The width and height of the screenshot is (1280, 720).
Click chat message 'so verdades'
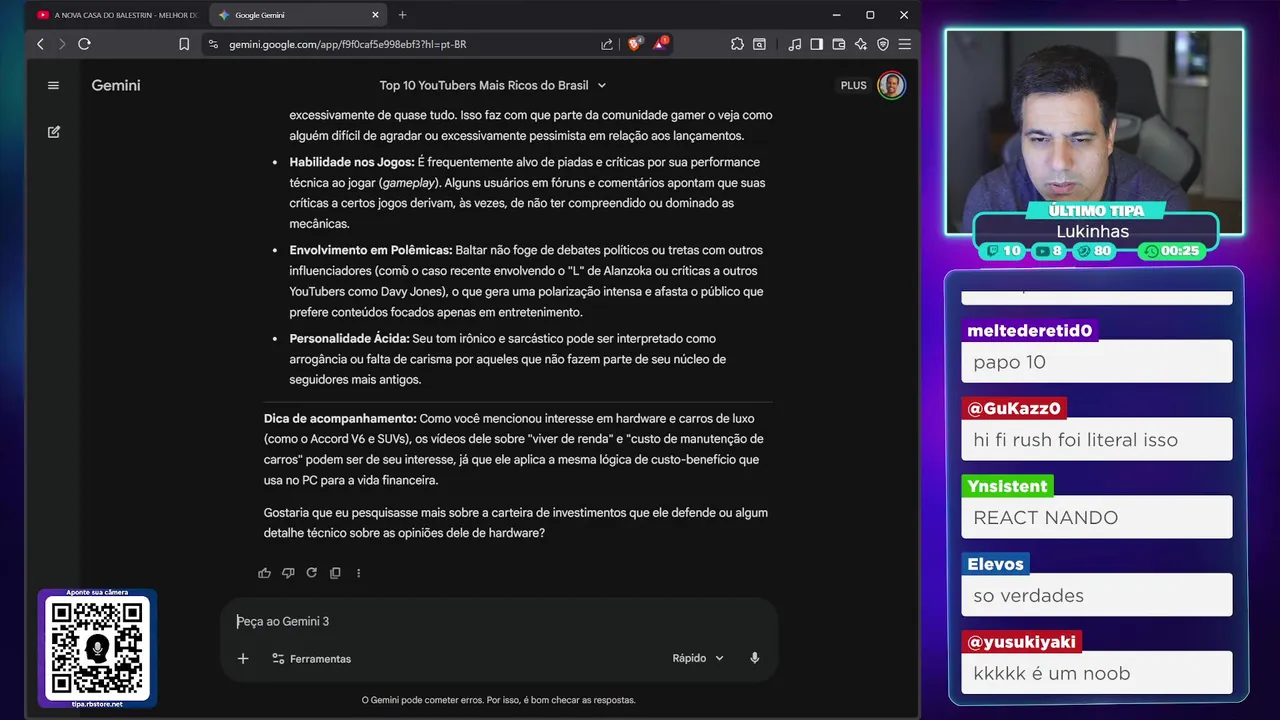pyautogui.click(x=1028, y=595)
